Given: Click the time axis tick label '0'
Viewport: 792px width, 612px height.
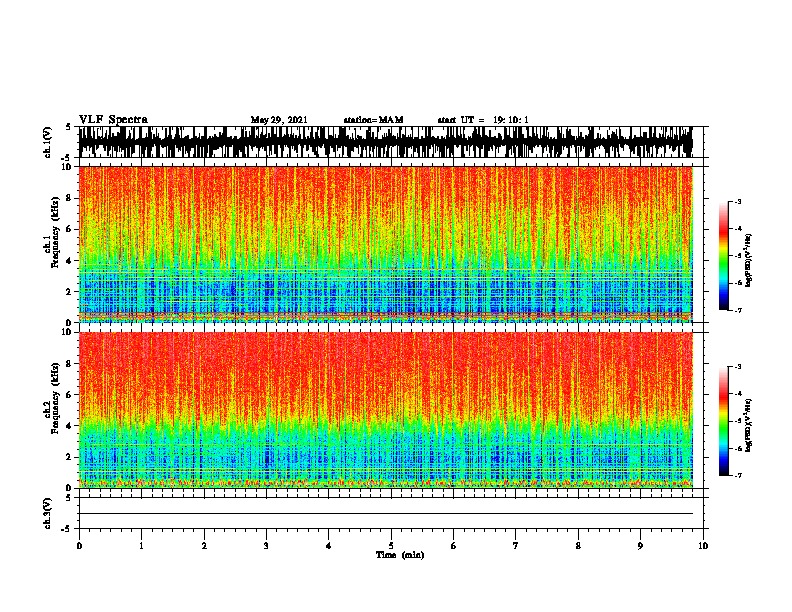Looking at the screenshot, I should pos(79,546).
